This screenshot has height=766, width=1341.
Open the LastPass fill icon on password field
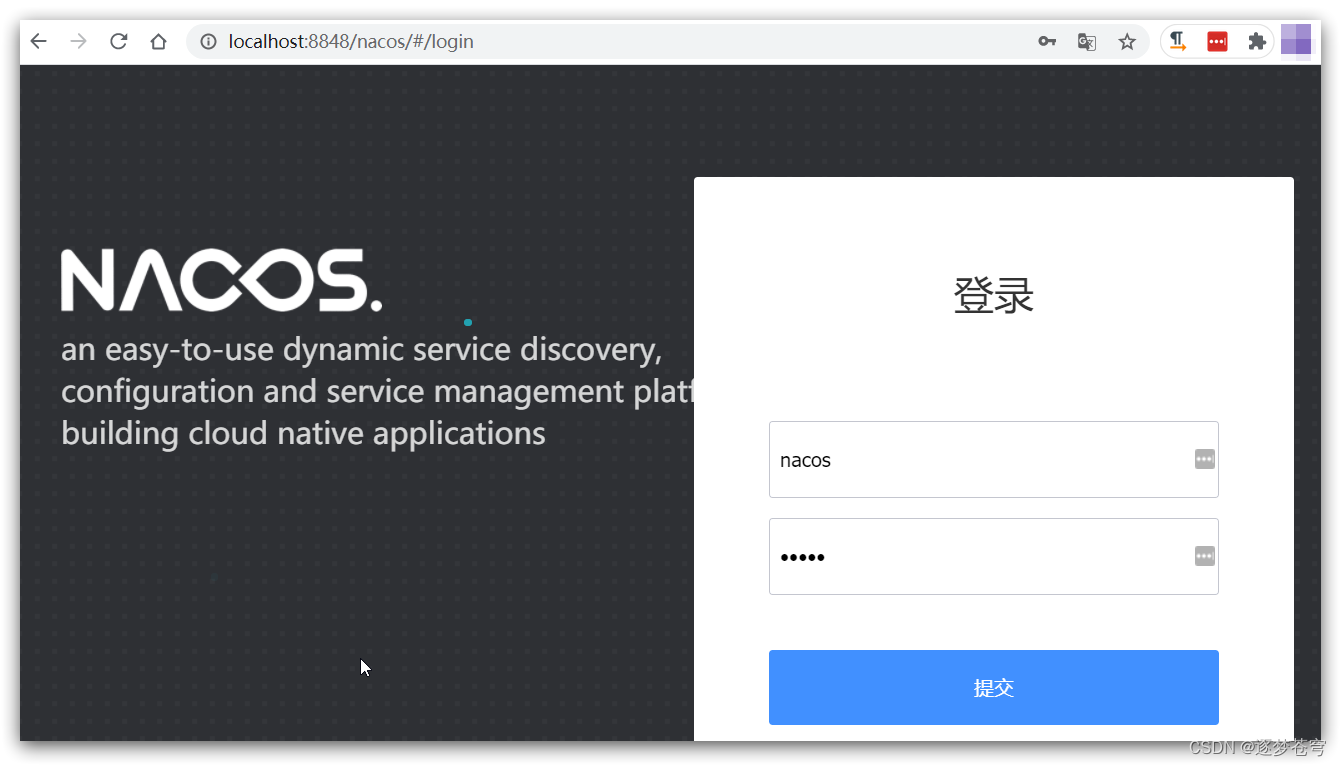1204,556
